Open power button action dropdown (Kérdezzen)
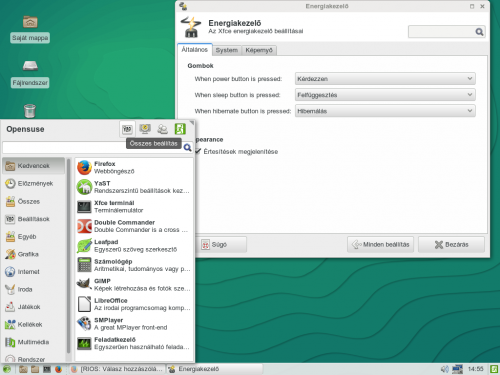Image resolution: width=500 pixels, height=375 pixels. (x=385, y=79)
